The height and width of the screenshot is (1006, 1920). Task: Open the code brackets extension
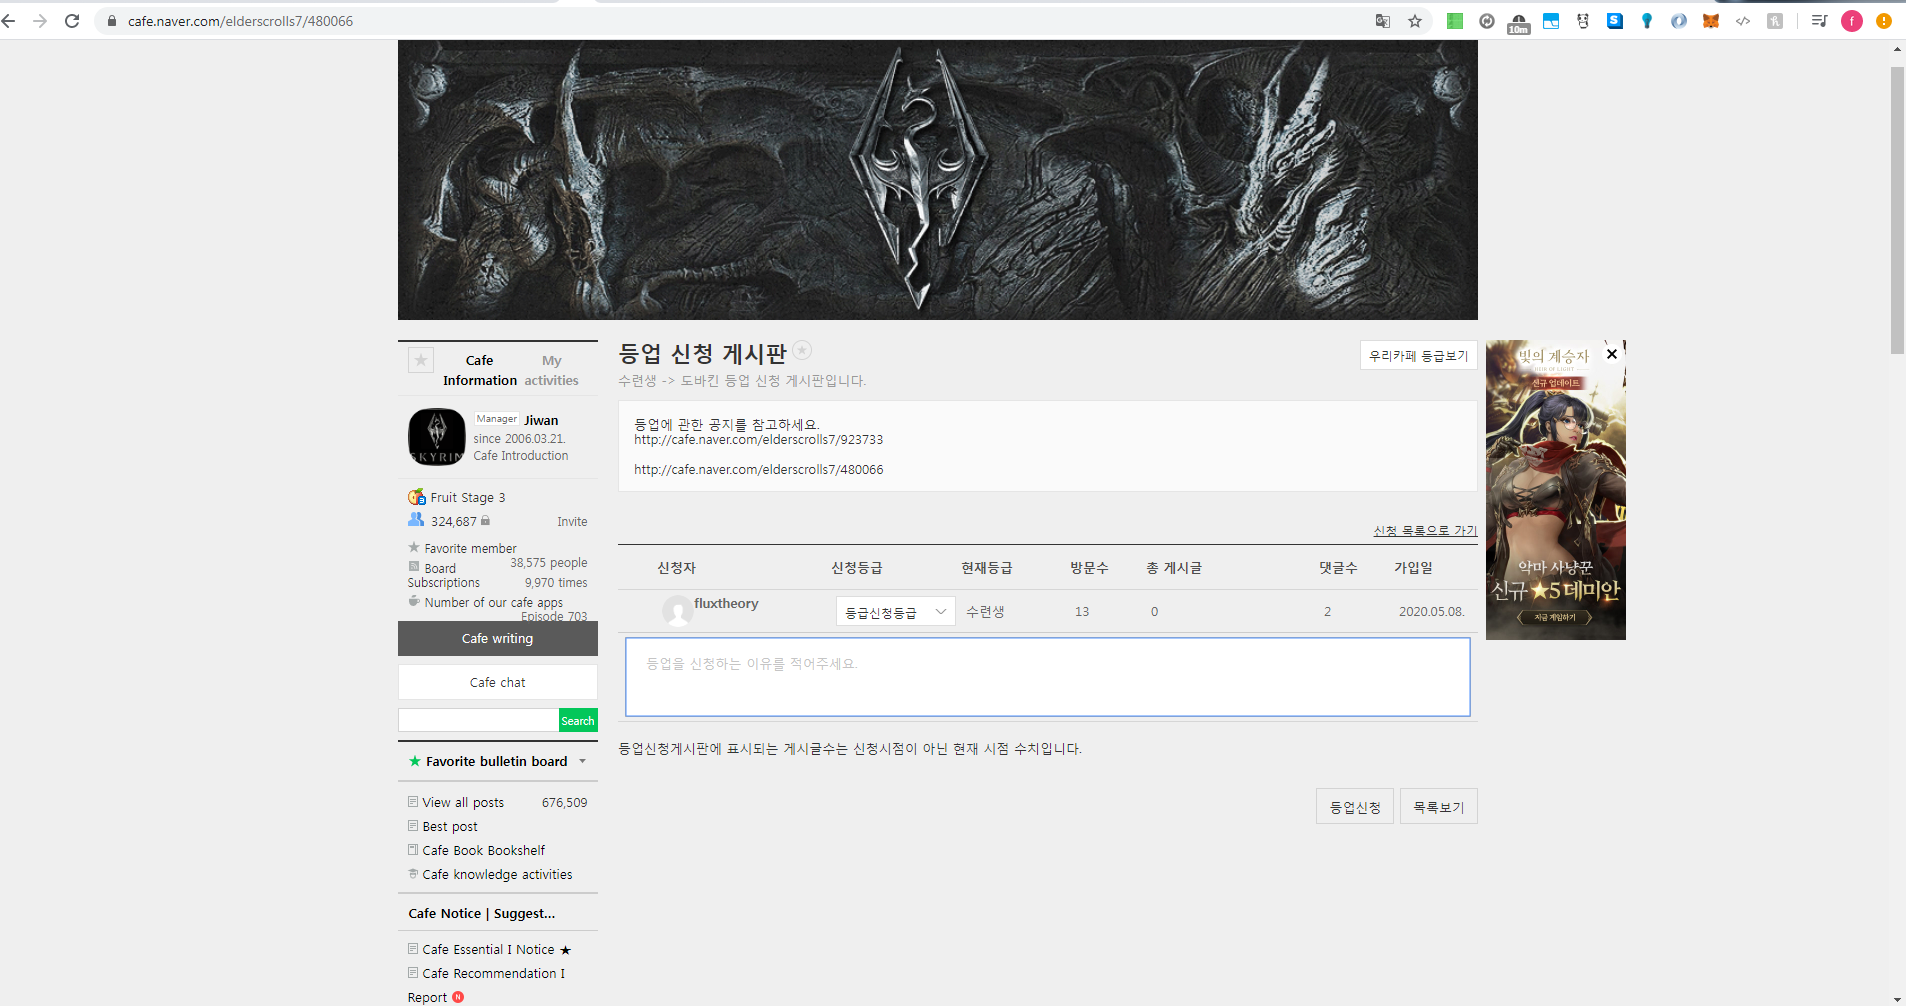1743,21
